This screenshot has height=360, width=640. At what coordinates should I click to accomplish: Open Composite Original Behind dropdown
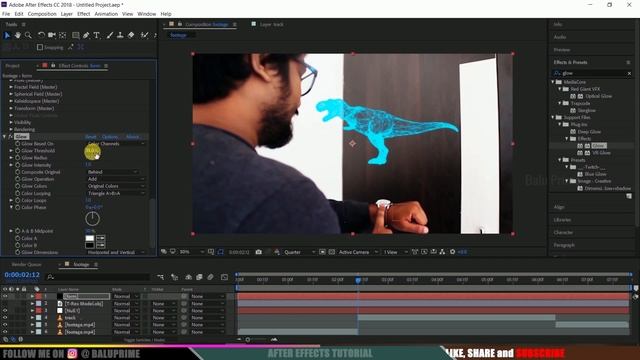(113, 172)
